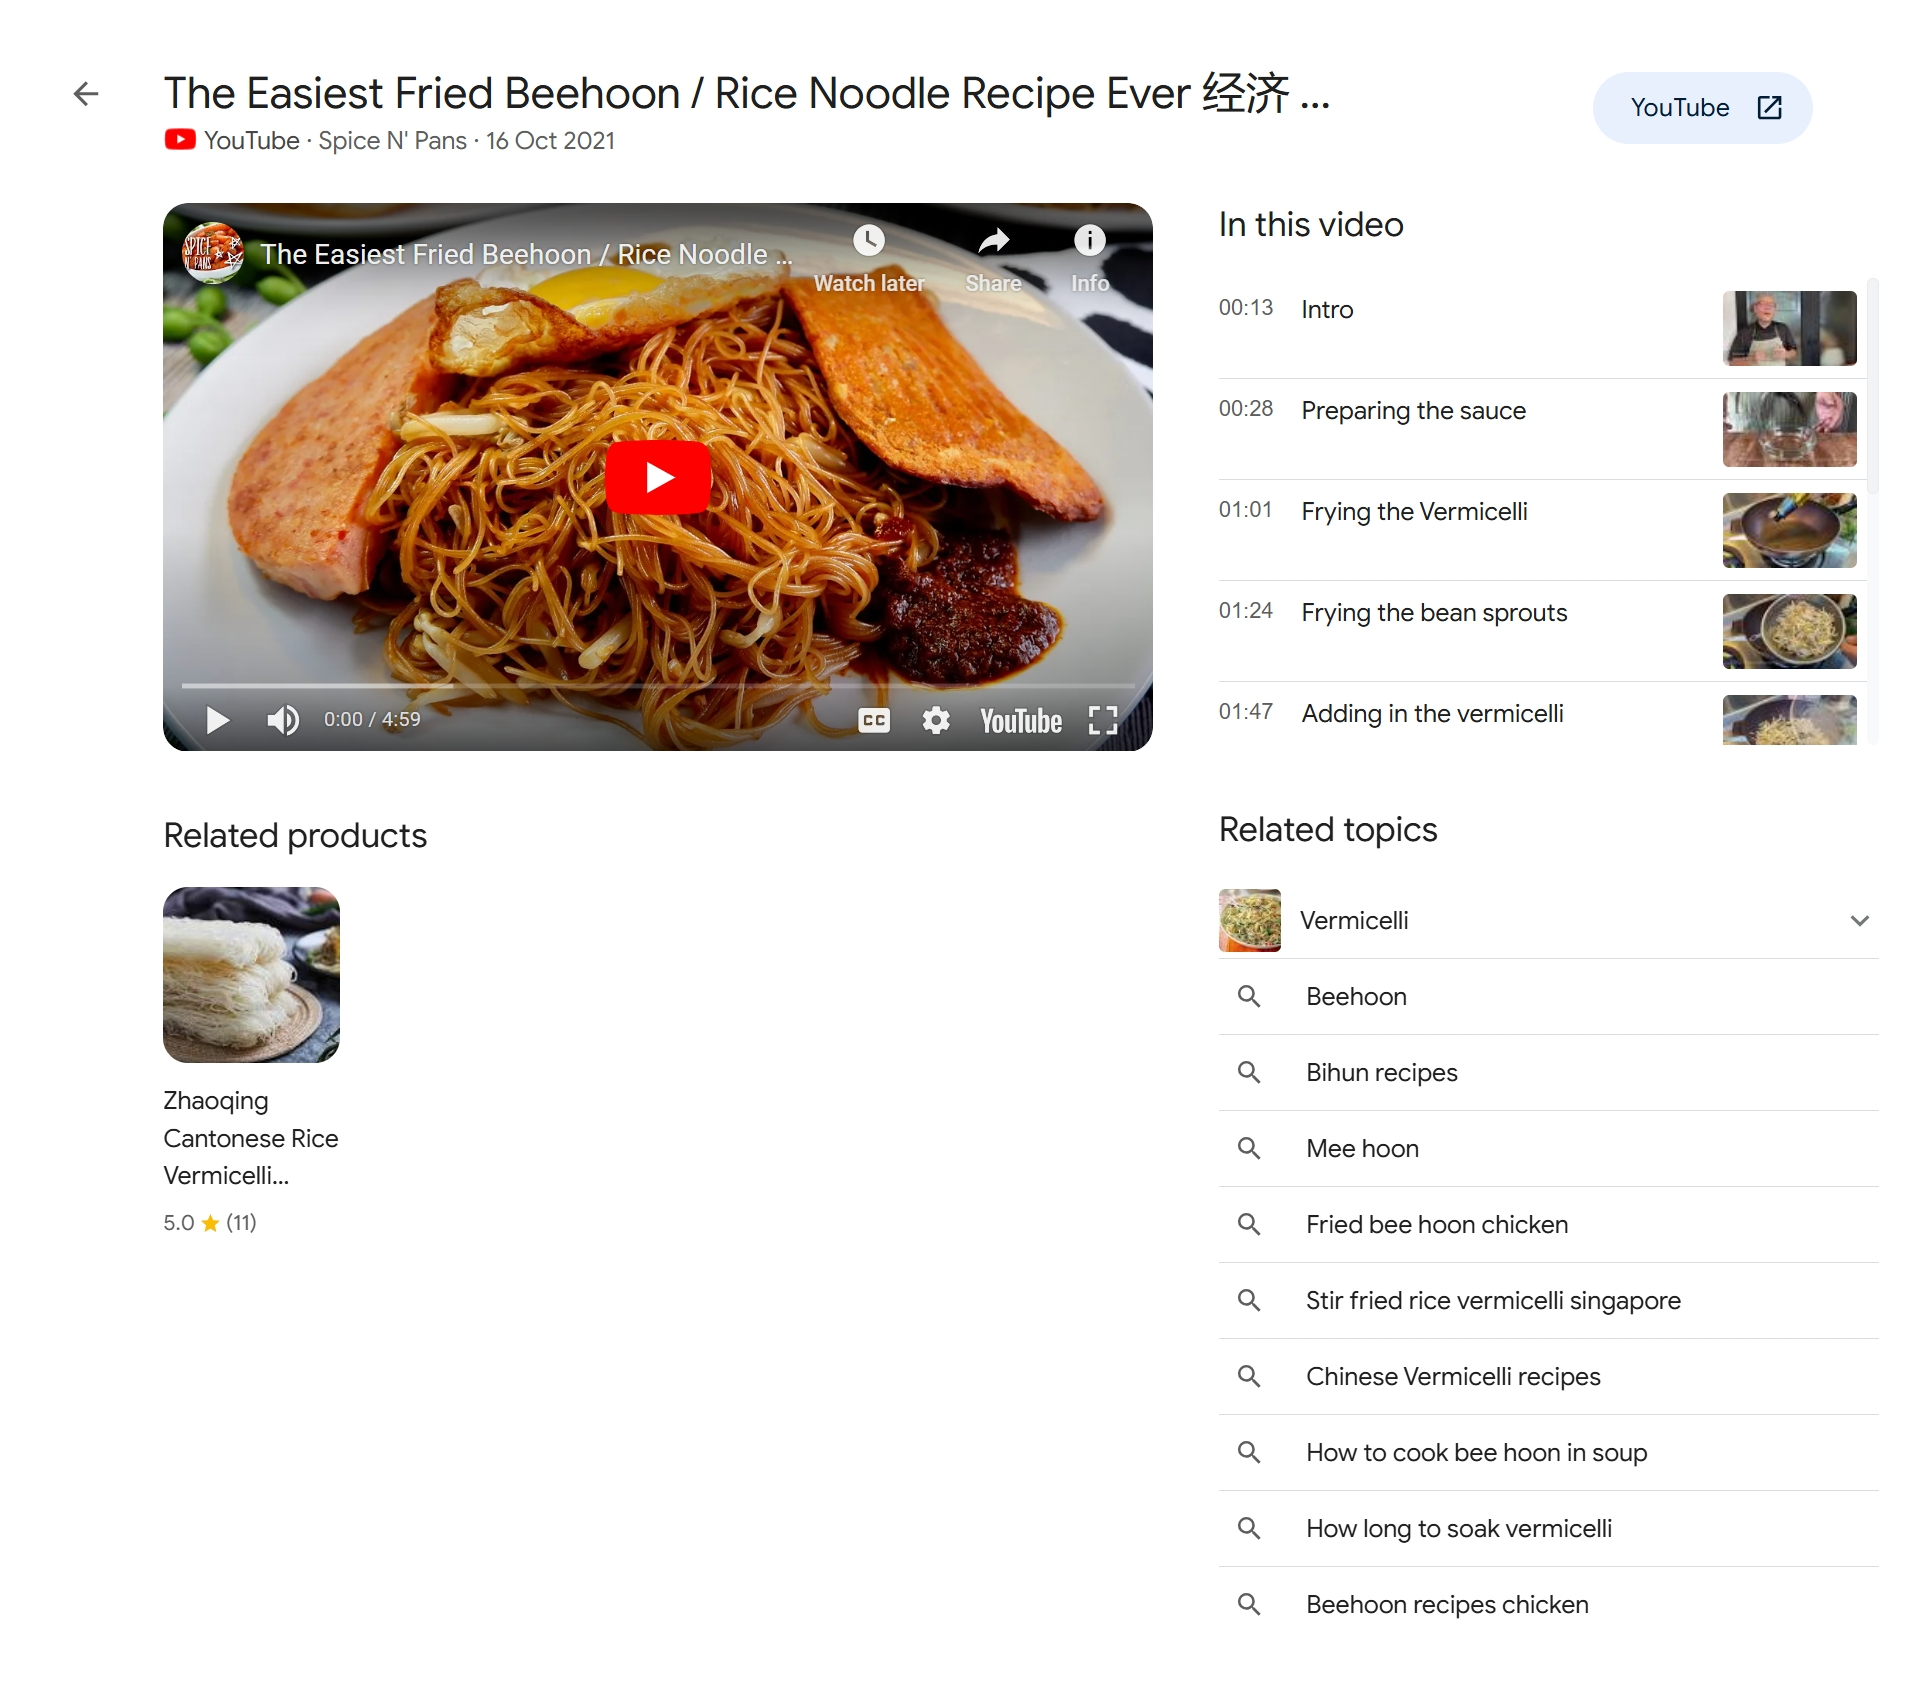Screen dimensions: 1920x1698
Task: Click the YouTube logo in player bar
Action: pos(1021,721)
